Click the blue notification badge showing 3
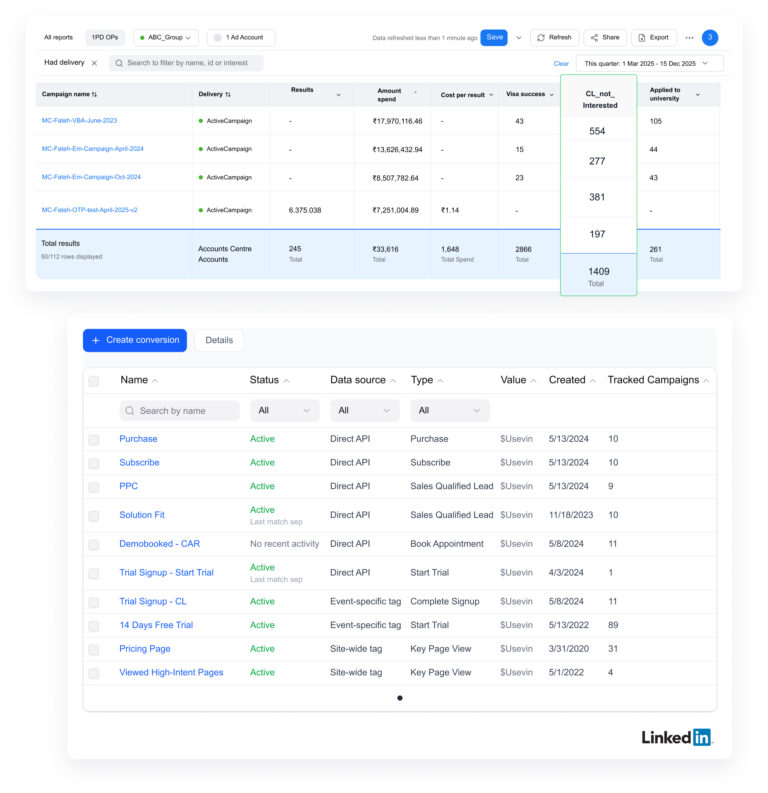Viewport: 768px width, 793px height. pos(710,38)
